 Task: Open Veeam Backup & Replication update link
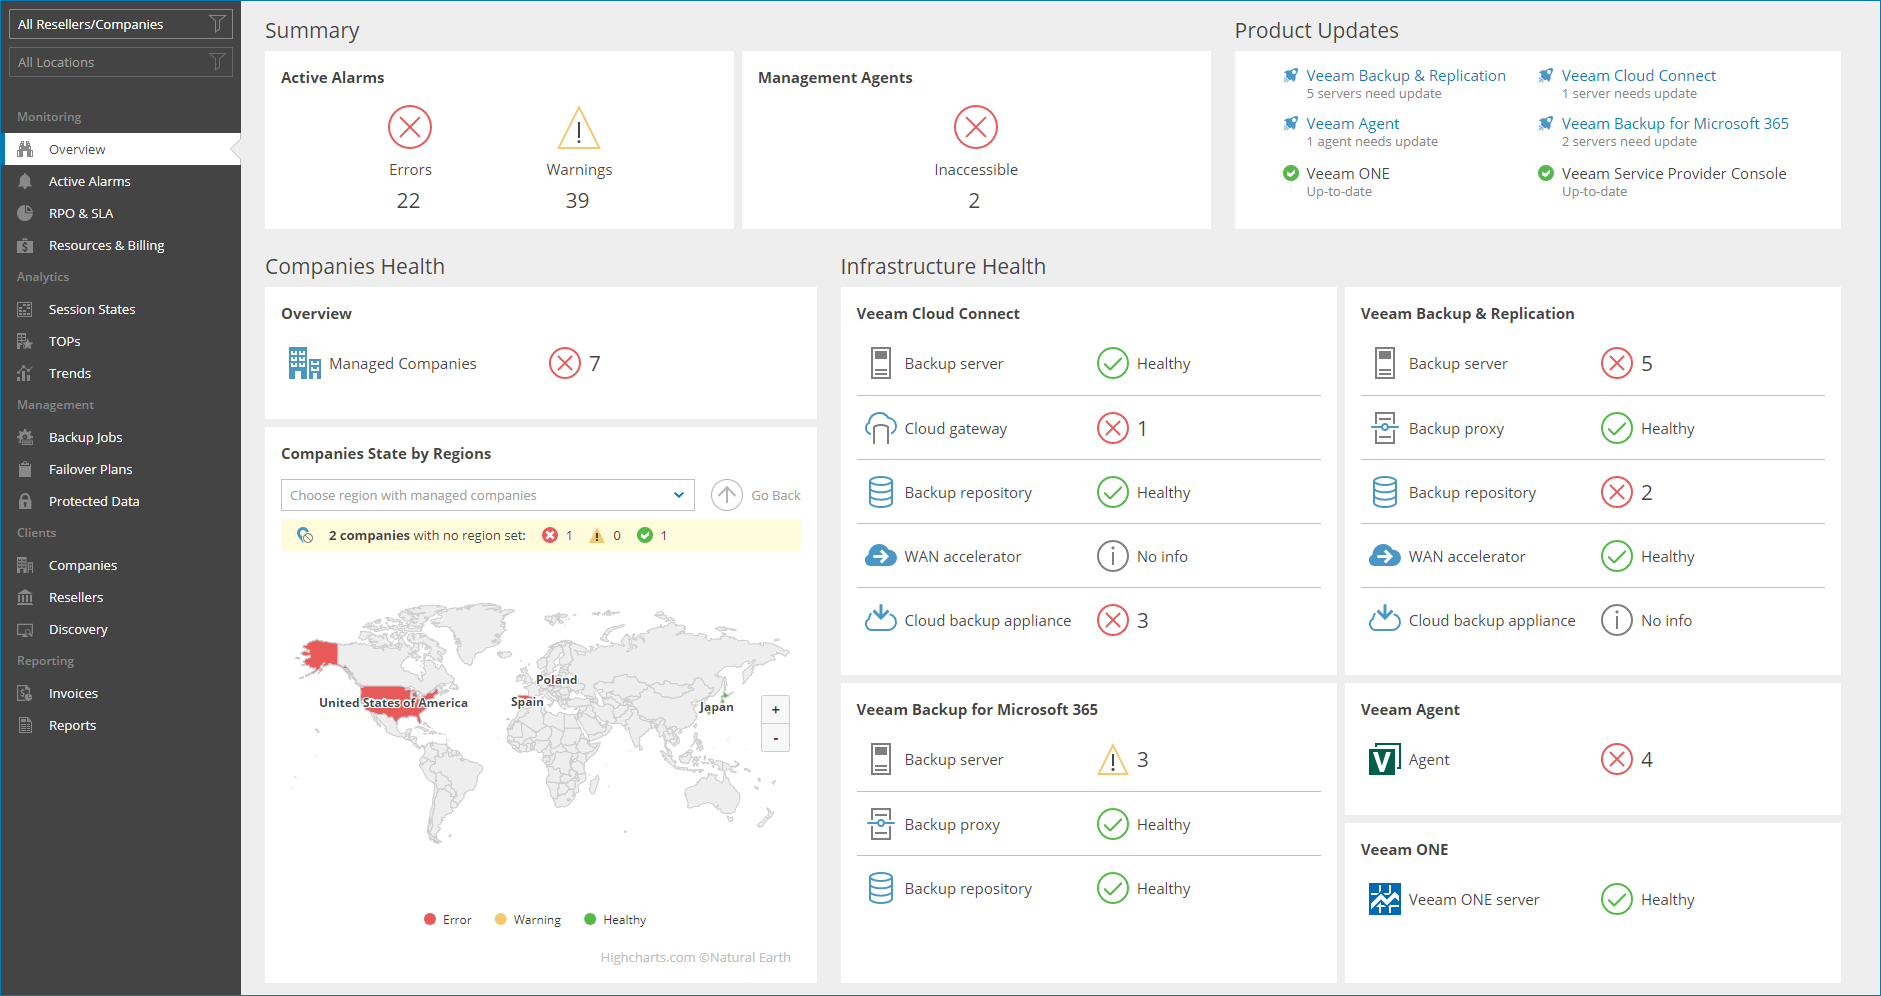(x=1405, y=75)
